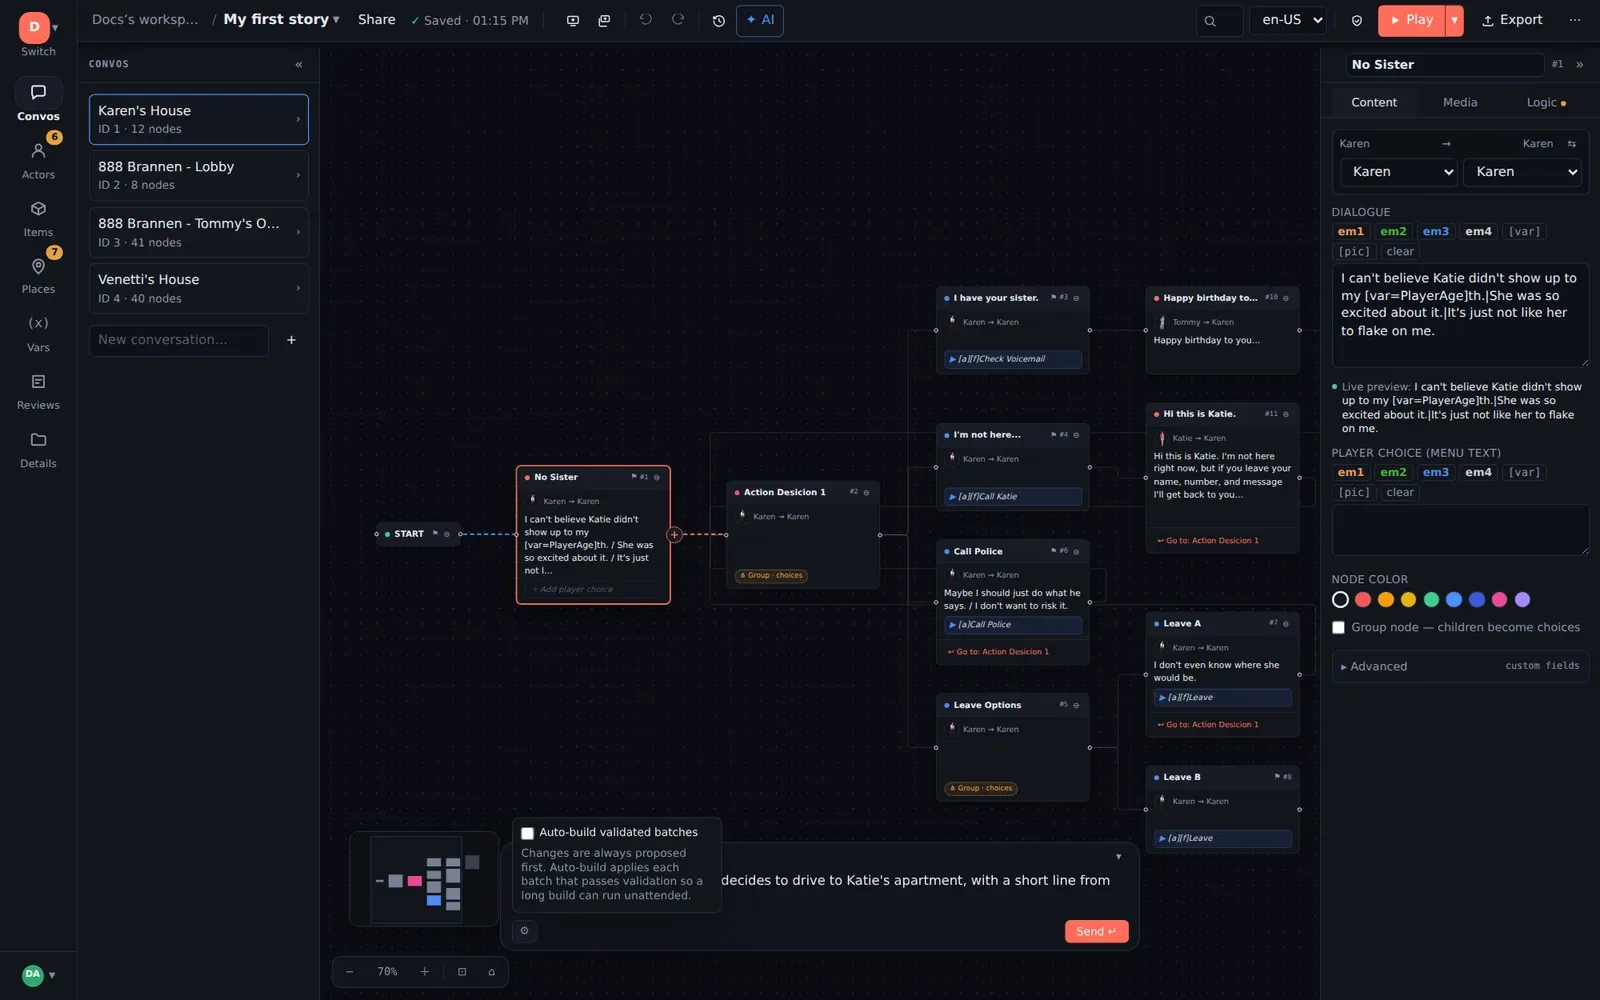Click the search magnifier icon
Screen dimensions: 1600x1000
coord(1210,20)
